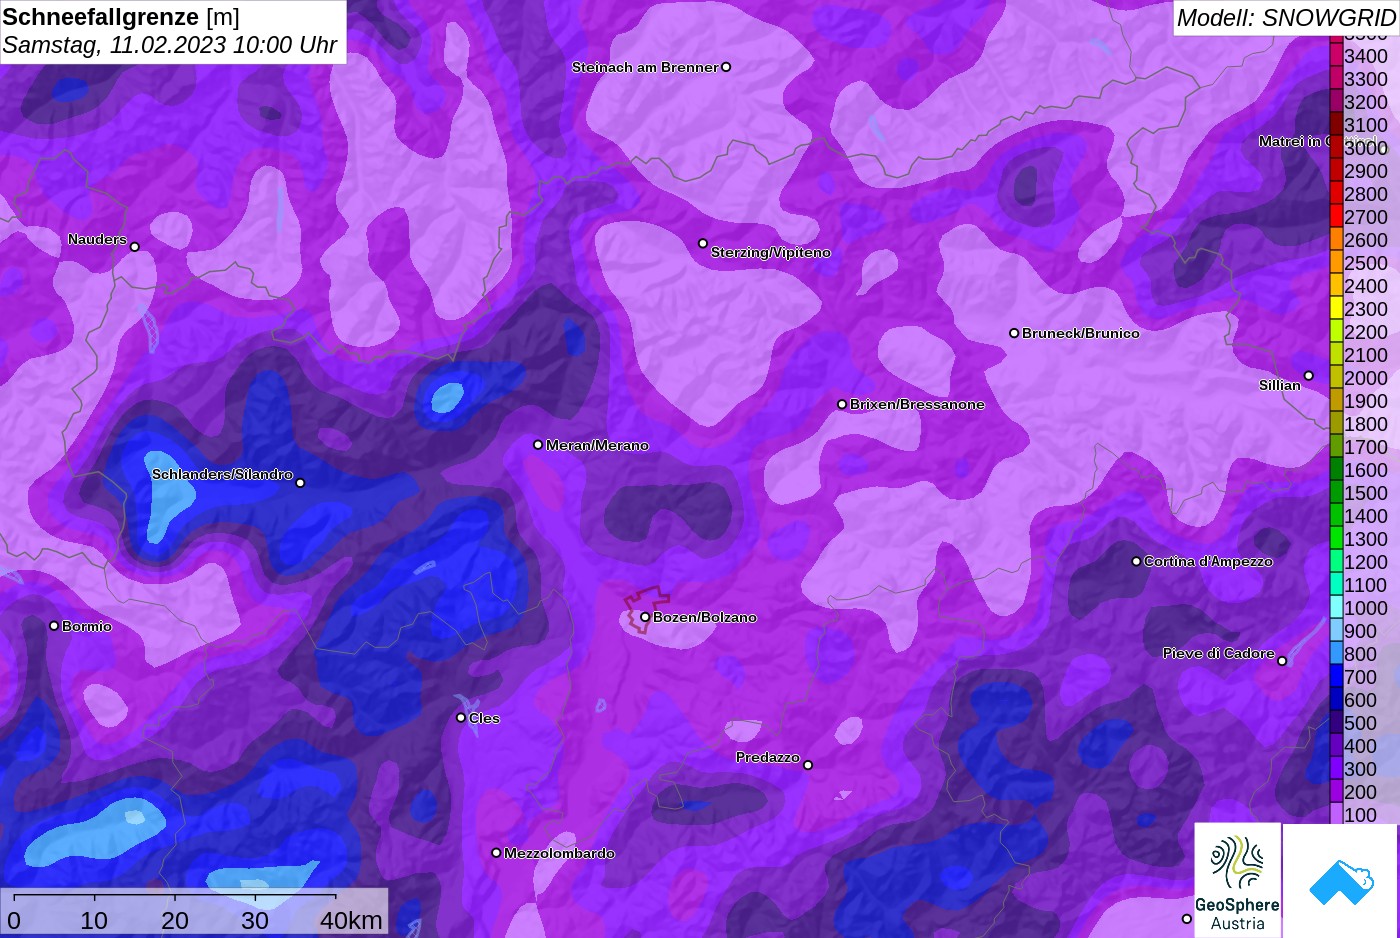Image resolution: width=1400 pixels, height=938 pixels.
Task: Click the 20 mark on the scale bar
Action: coord(175,920)
